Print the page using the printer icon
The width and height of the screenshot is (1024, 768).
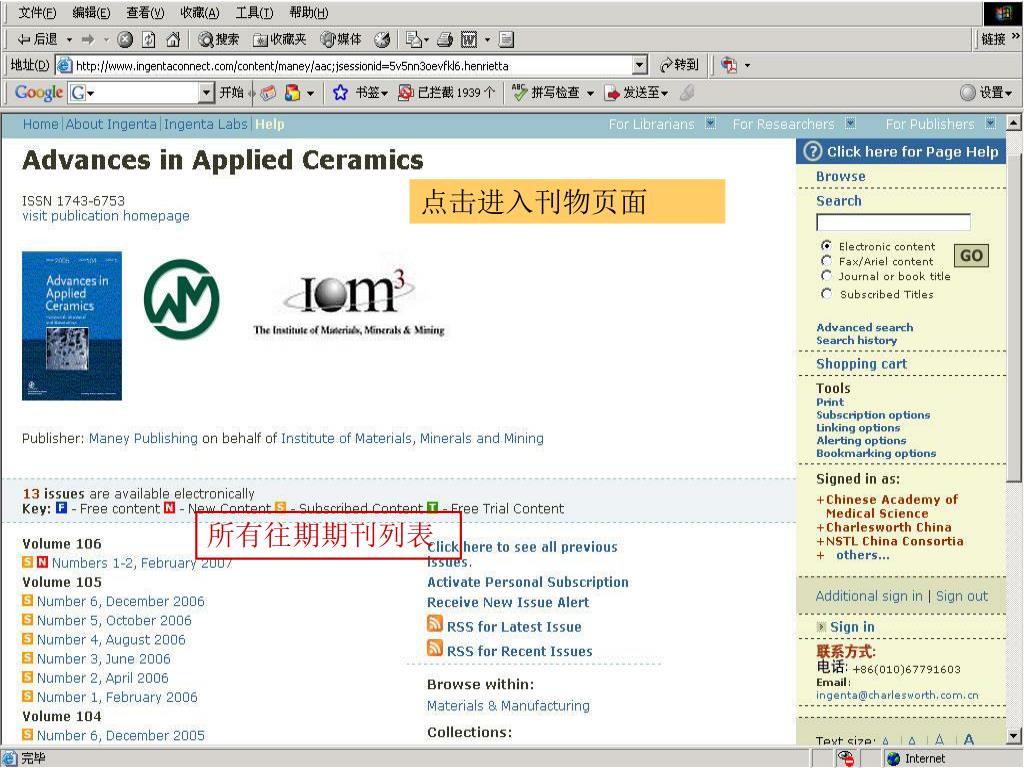tap(445, 40)
